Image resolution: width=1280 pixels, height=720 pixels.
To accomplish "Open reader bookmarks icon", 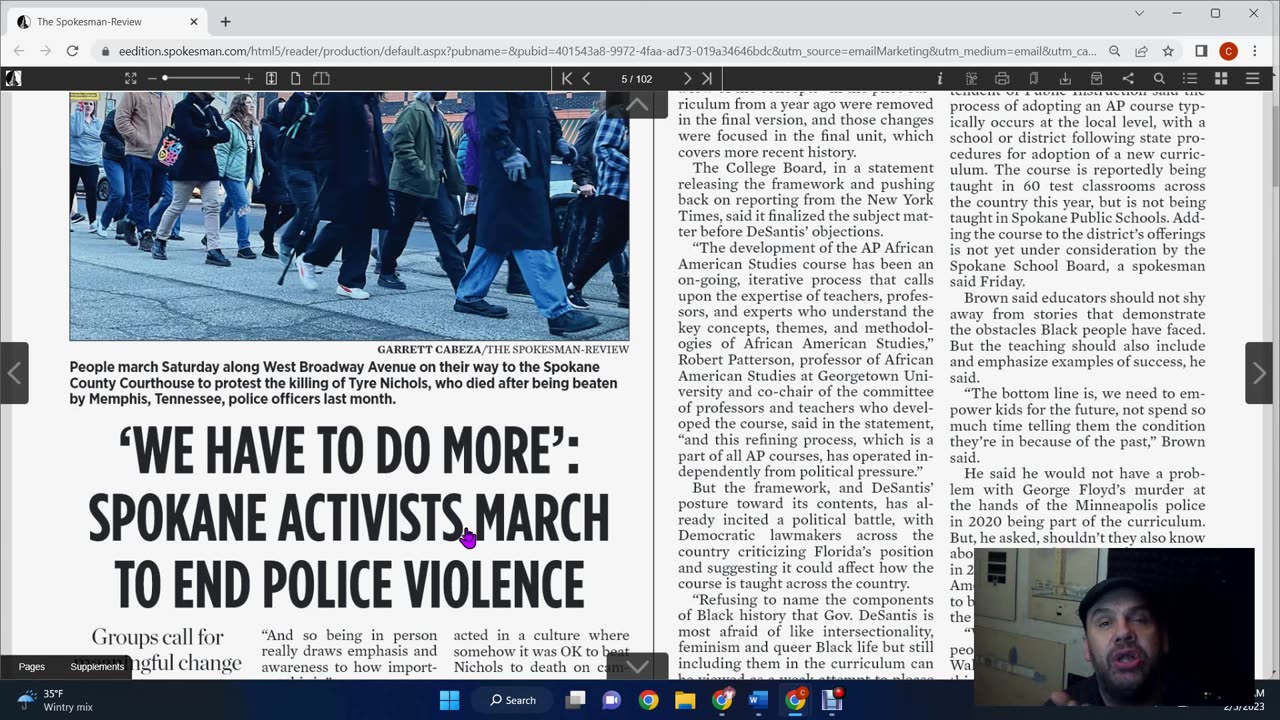I will (1034, 78).
